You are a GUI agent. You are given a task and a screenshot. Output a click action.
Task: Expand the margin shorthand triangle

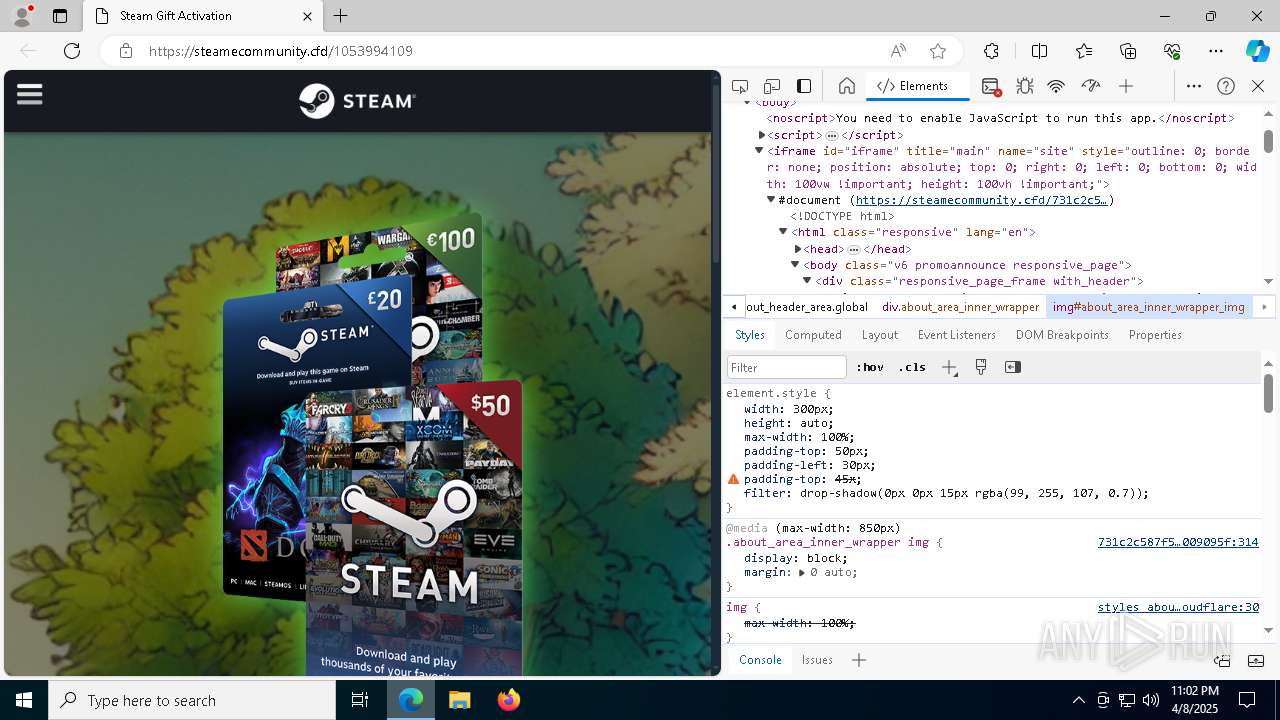[802, 573]
